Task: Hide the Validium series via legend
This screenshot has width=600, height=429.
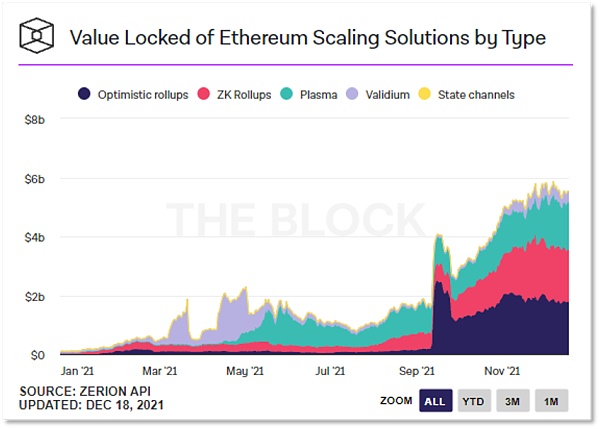Action: 378,95
